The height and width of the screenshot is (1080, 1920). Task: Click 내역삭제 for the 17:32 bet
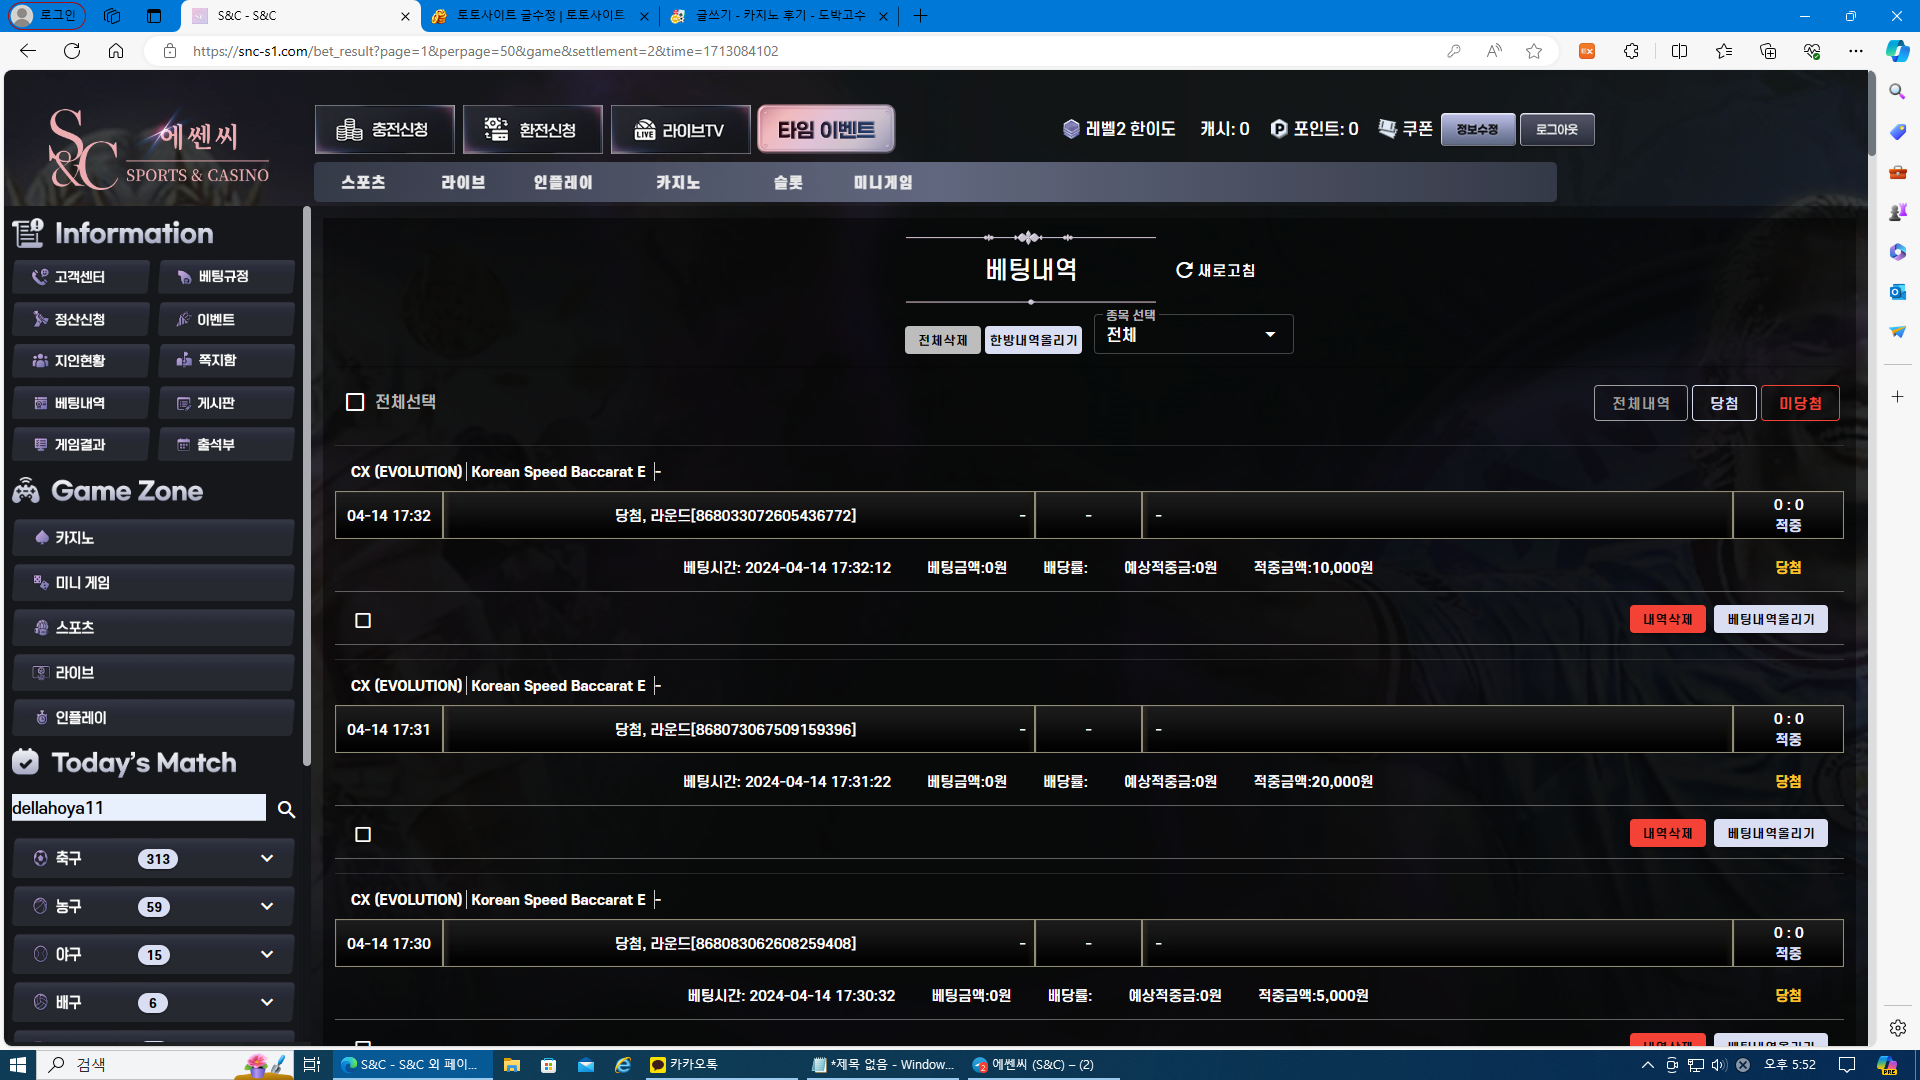[1667, 619]
